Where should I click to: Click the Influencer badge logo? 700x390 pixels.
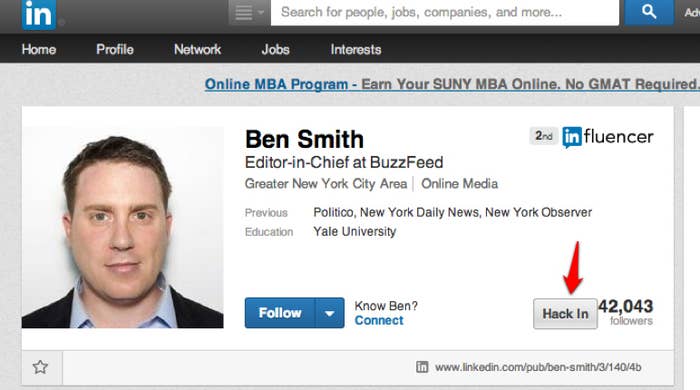point(608,137)
